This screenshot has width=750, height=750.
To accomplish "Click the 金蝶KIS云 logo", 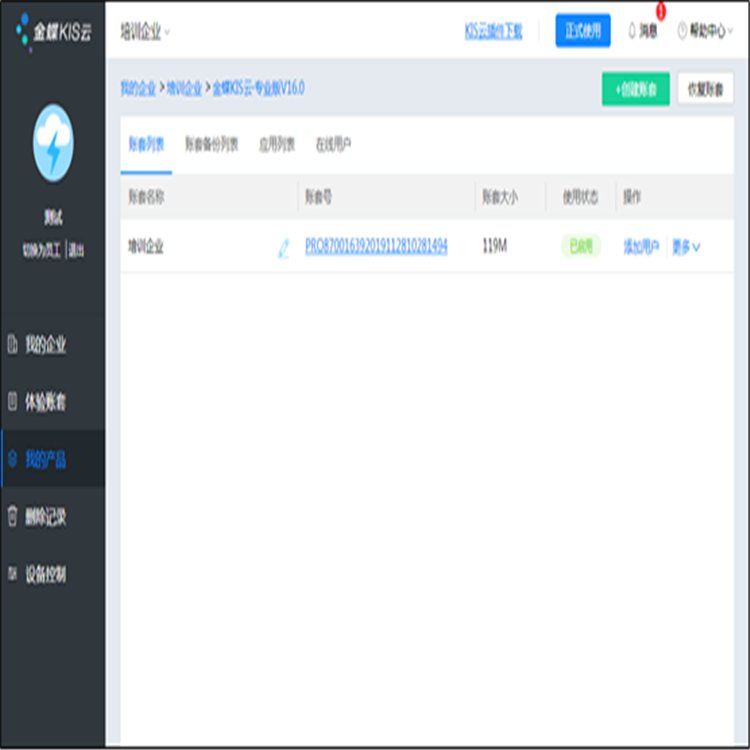I will pyautogui.click(x=53, y=32).
